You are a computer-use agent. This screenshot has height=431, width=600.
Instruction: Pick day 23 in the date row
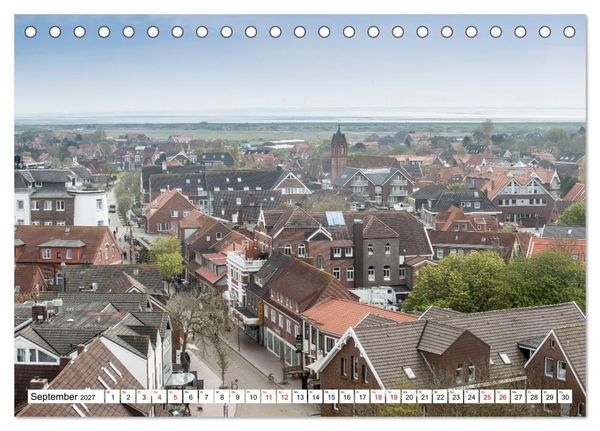click(456, 397)
